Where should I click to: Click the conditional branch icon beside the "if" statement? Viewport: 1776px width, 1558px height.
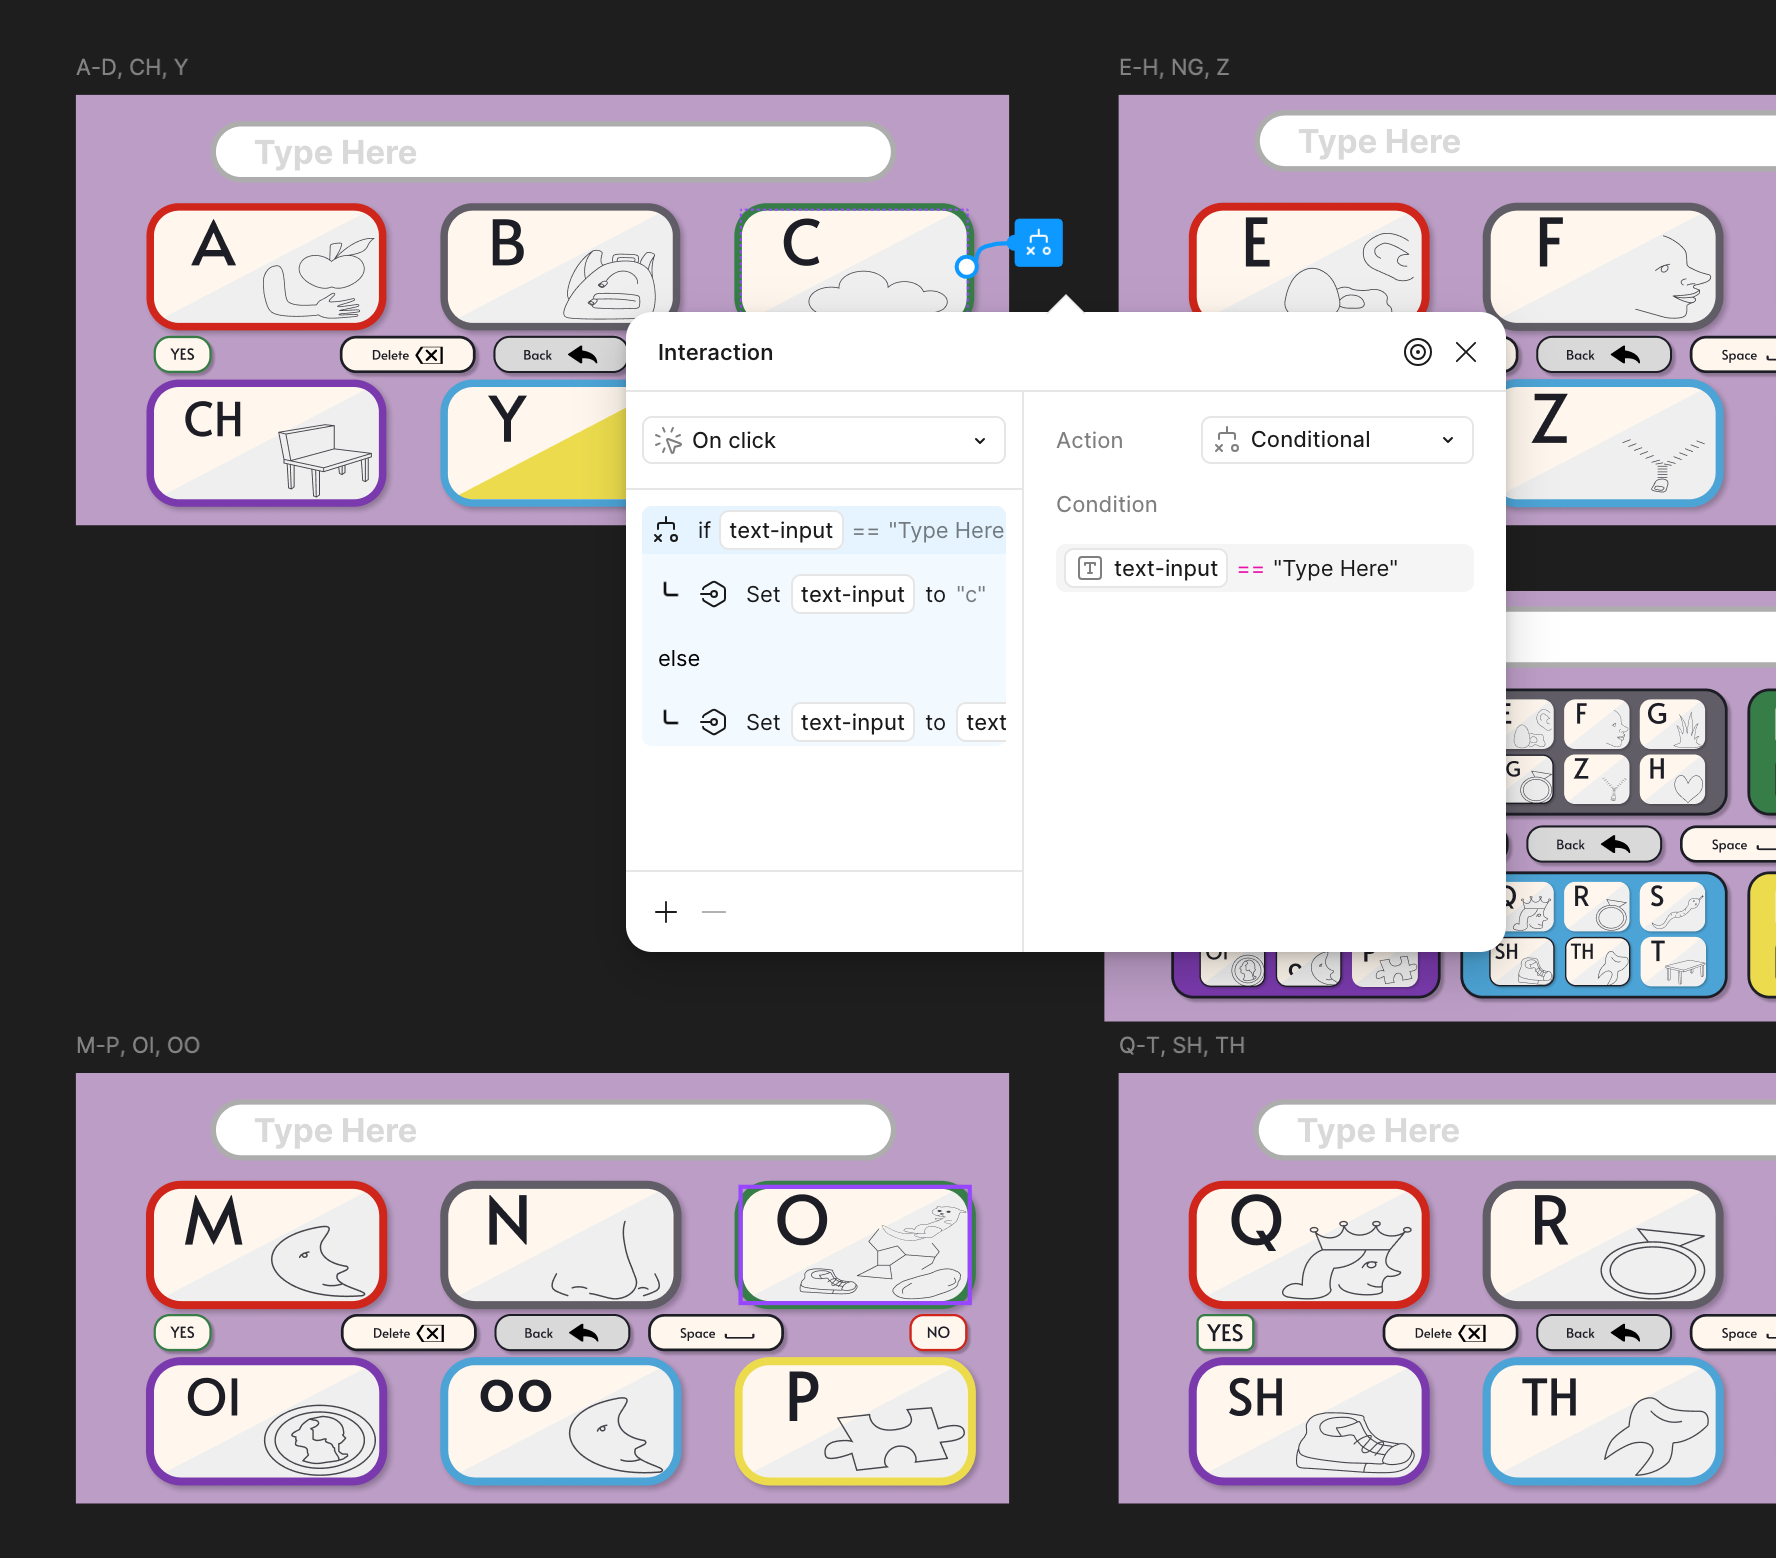point(666,530)
